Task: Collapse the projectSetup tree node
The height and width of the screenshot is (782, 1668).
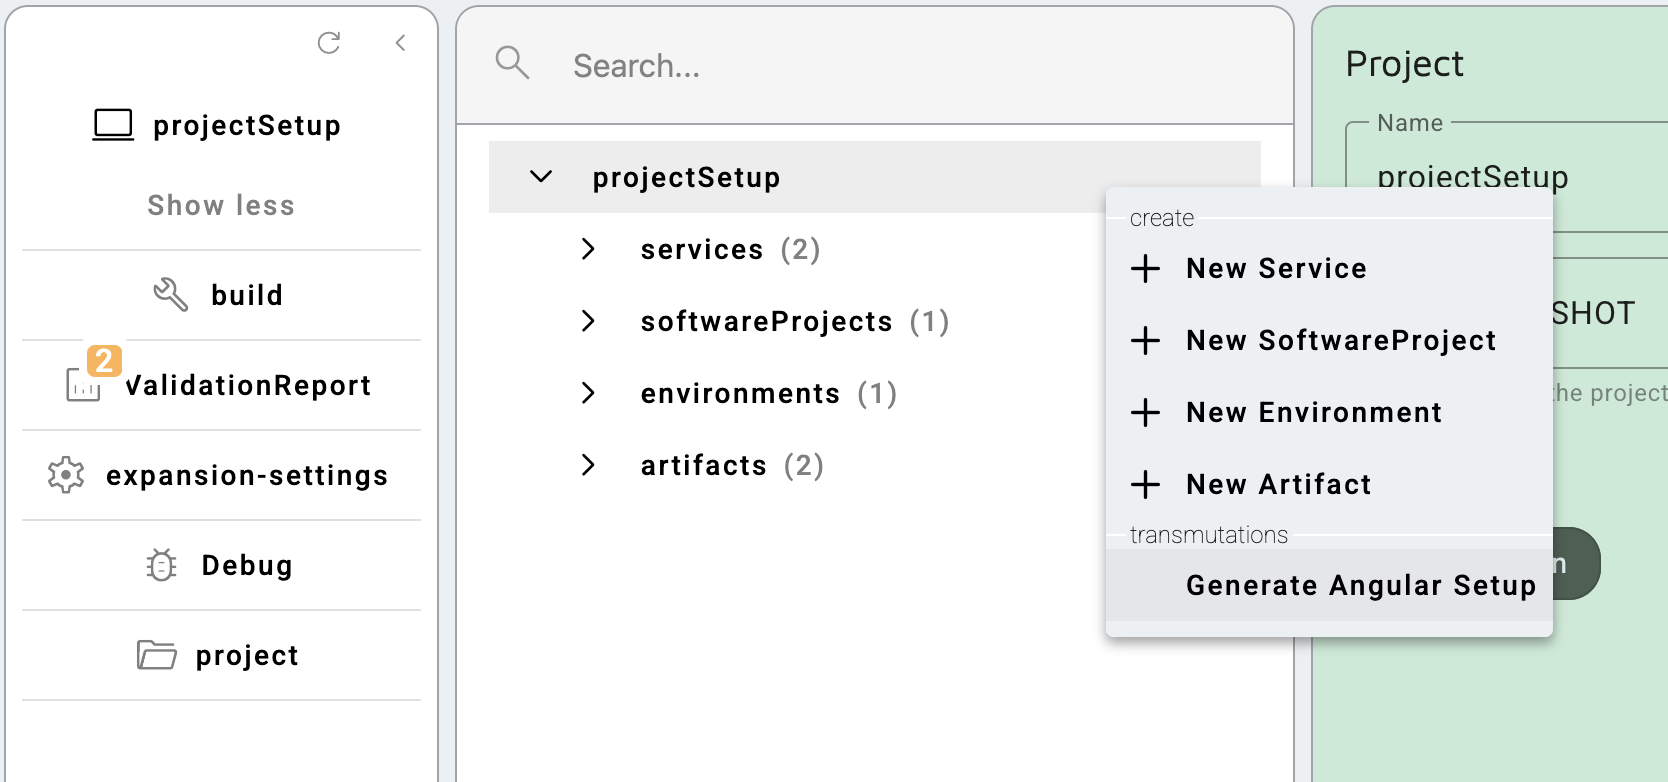Action: (x=541, y=177)
